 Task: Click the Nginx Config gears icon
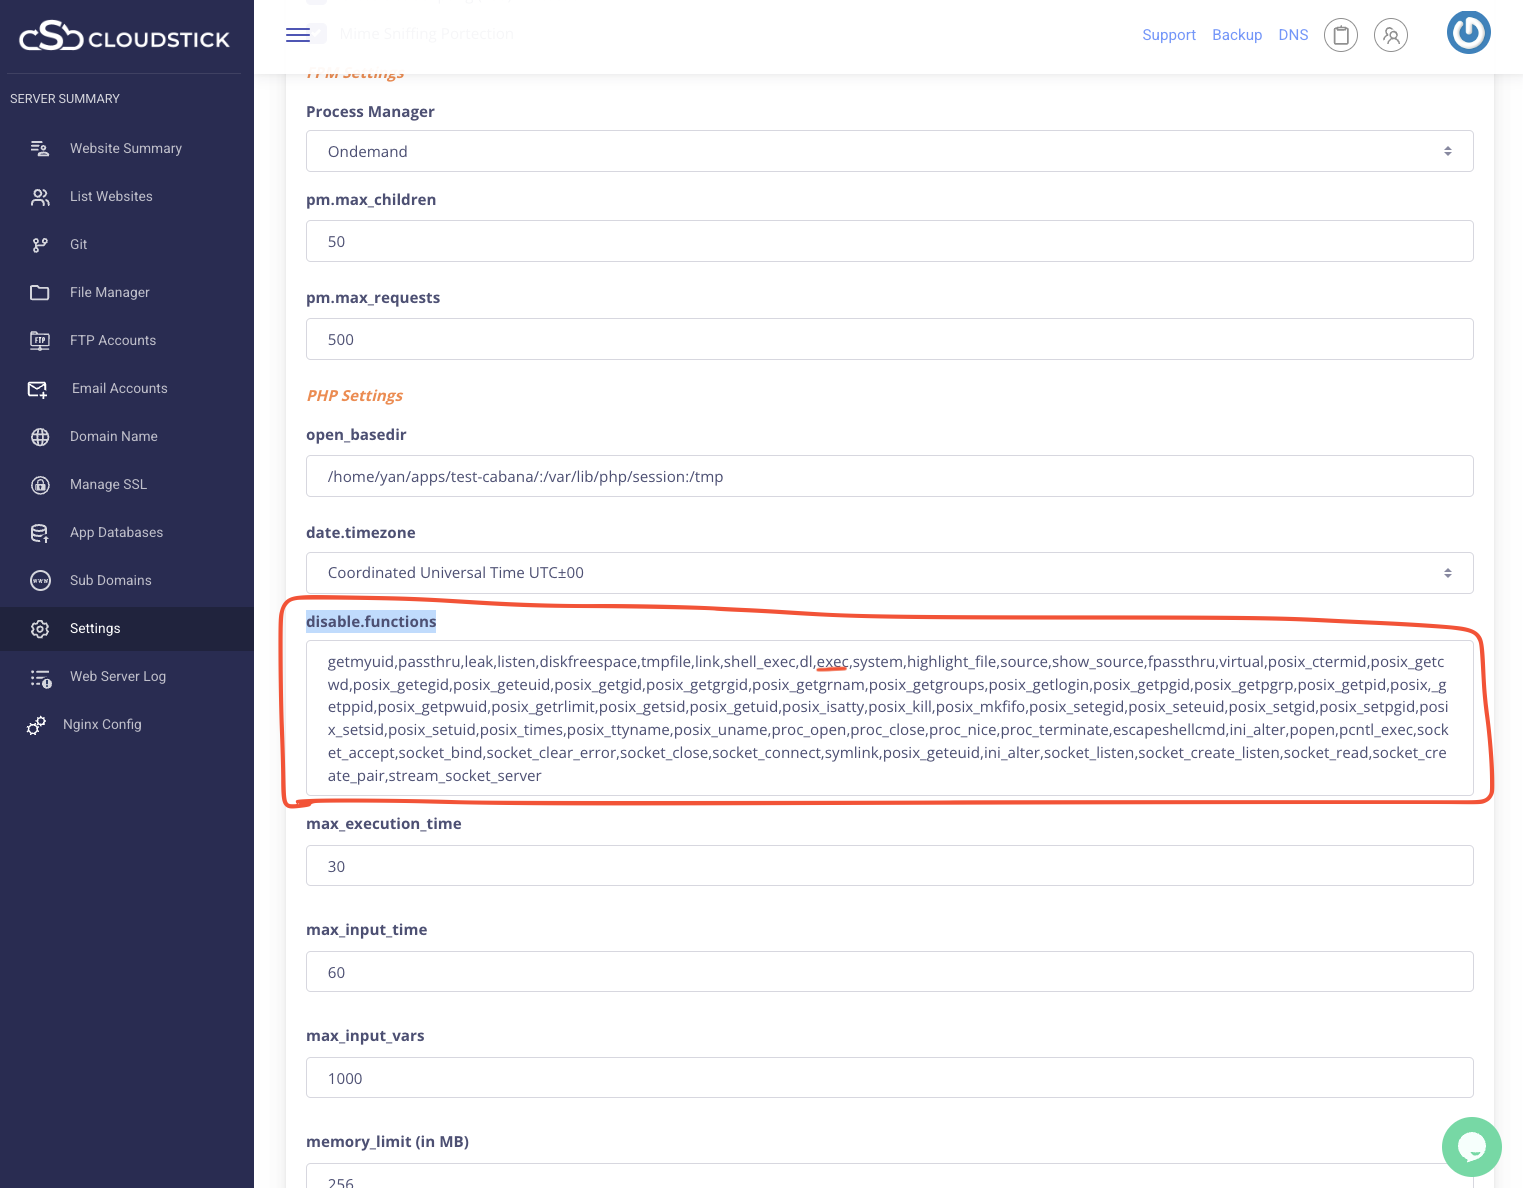pyautogui.click(x=36, y=725)
